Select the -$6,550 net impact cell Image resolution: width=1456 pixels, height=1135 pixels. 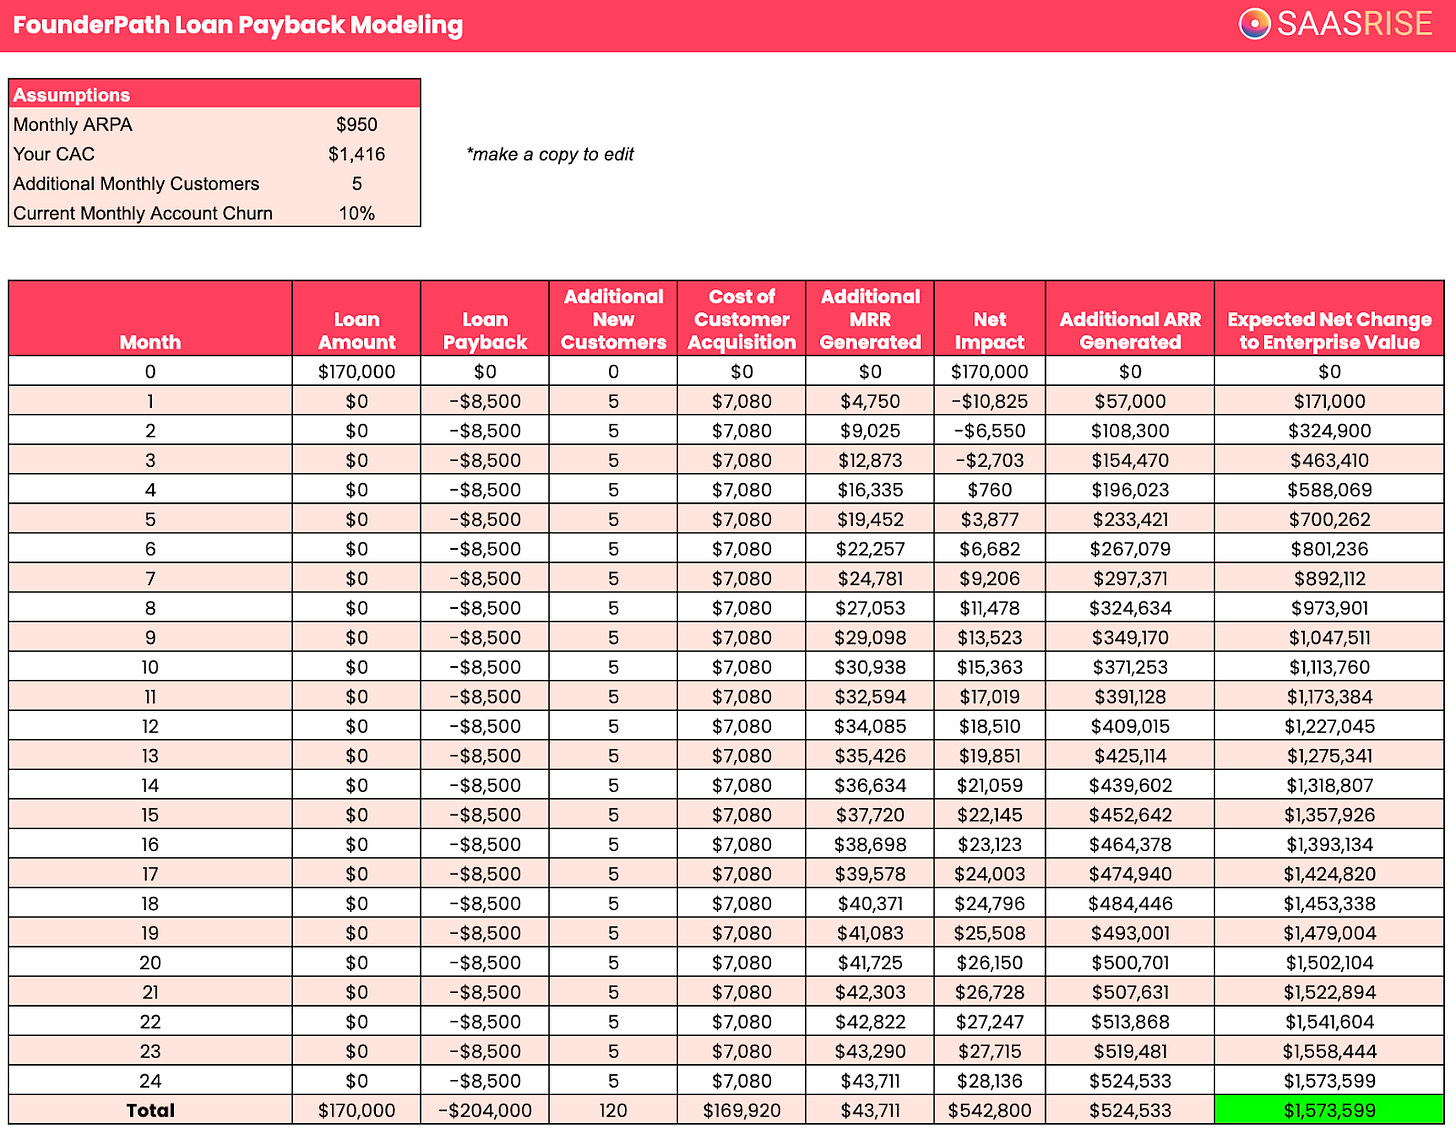tap(990, 431)
